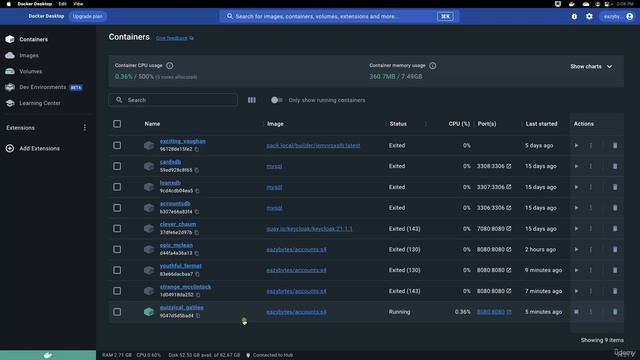Show CPU usage info tooltip icon
Image resolution: width=640 pixels, height=360 pixels.
(x=170, y=65)
